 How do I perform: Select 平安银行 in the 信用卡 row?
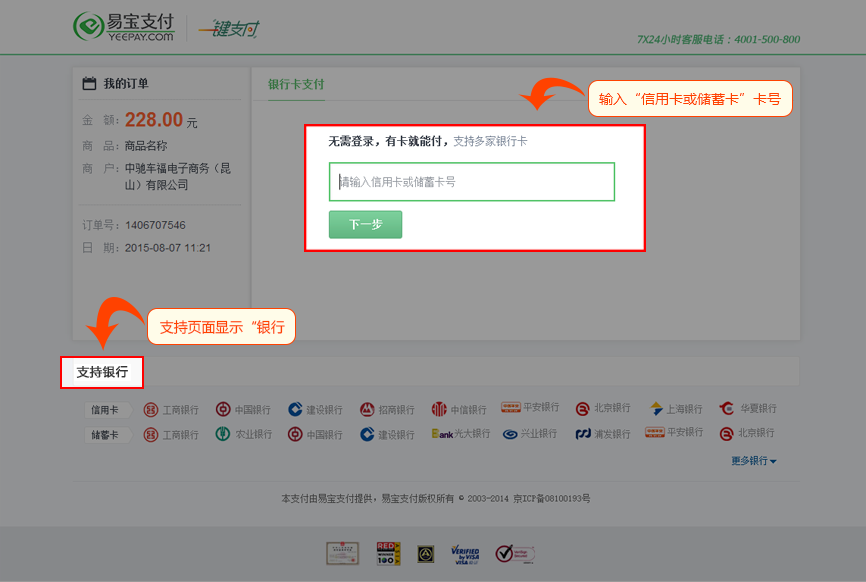coord(530,408)
